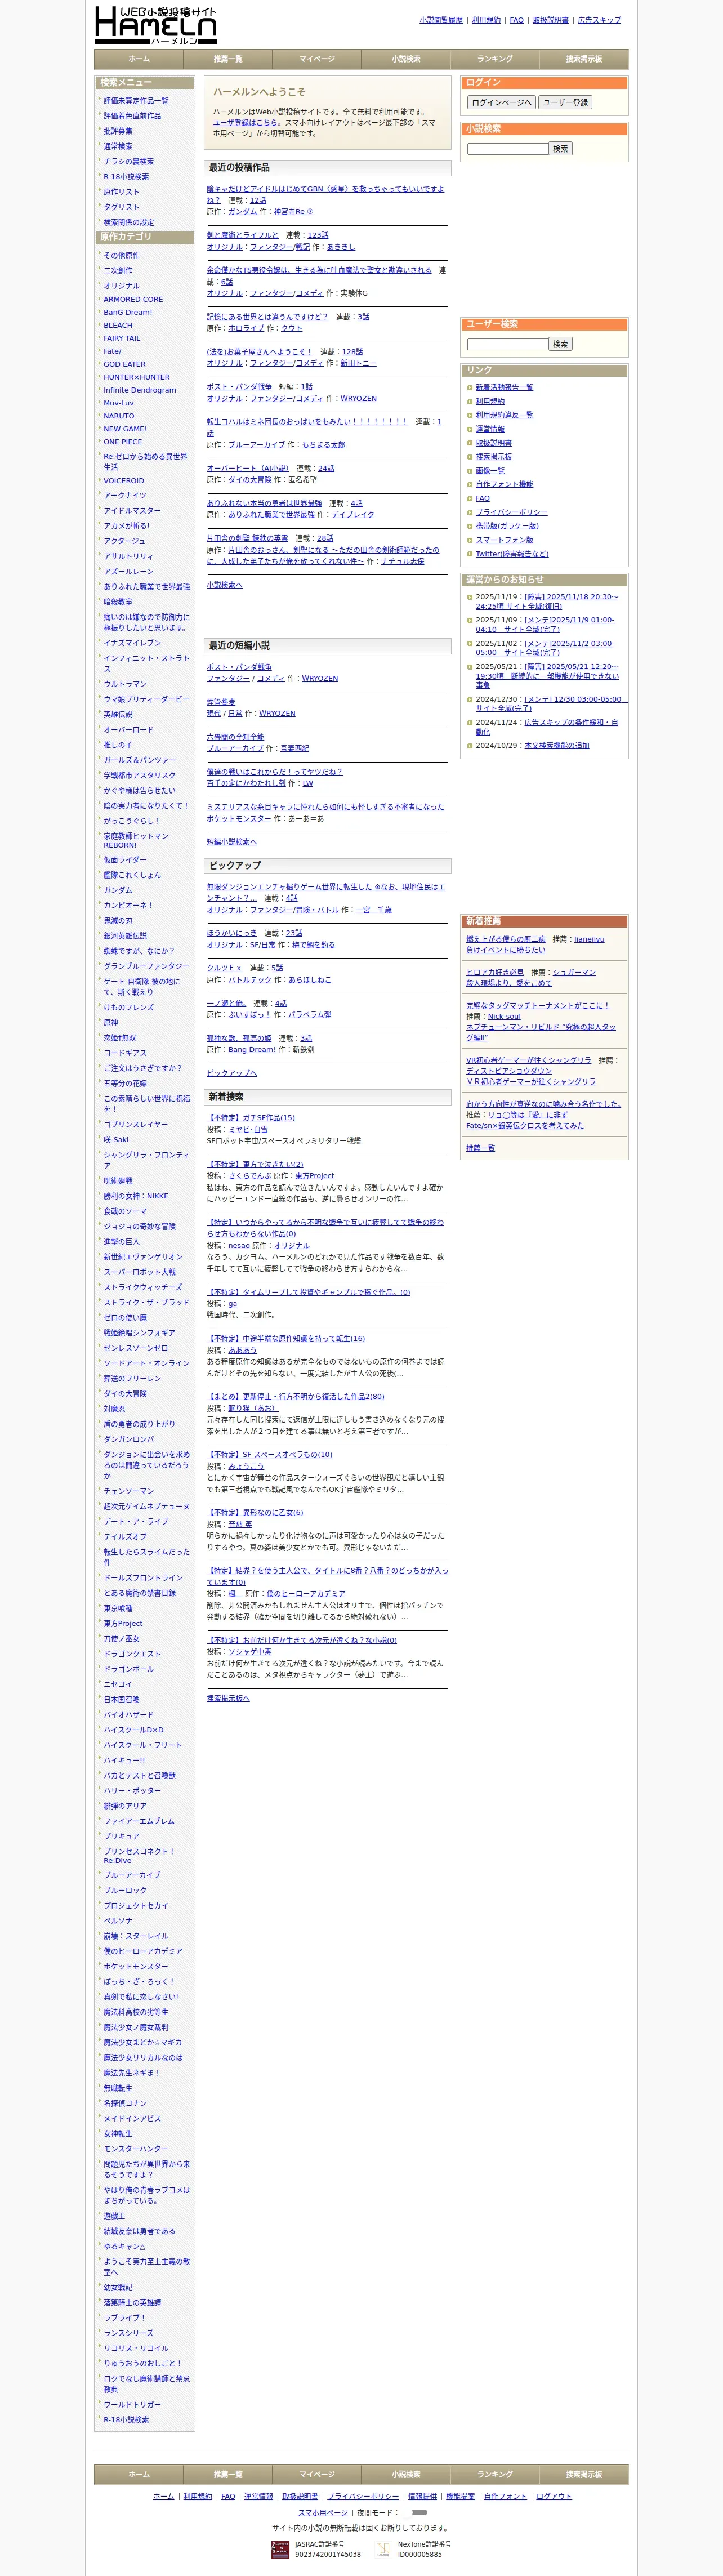Viewport: 723px width, 2576px height.
Task: Click 検索 button in ユーザー検索 box
Action: [x=561, y=344]
